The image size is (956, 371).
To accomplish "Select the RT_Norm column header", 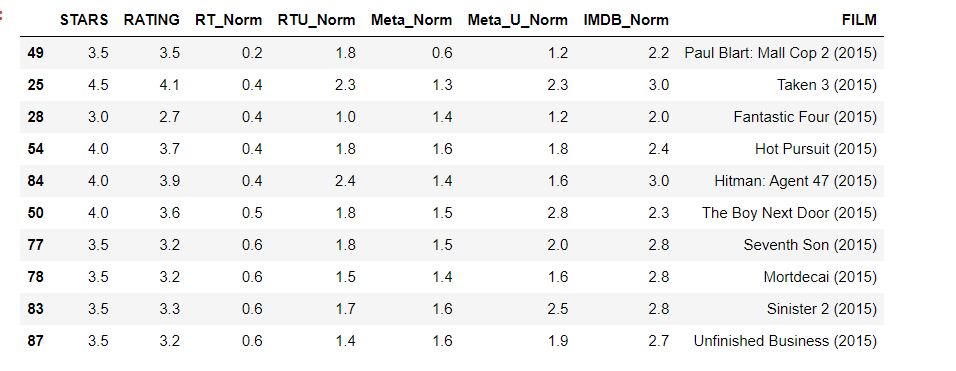I will 229,20.
